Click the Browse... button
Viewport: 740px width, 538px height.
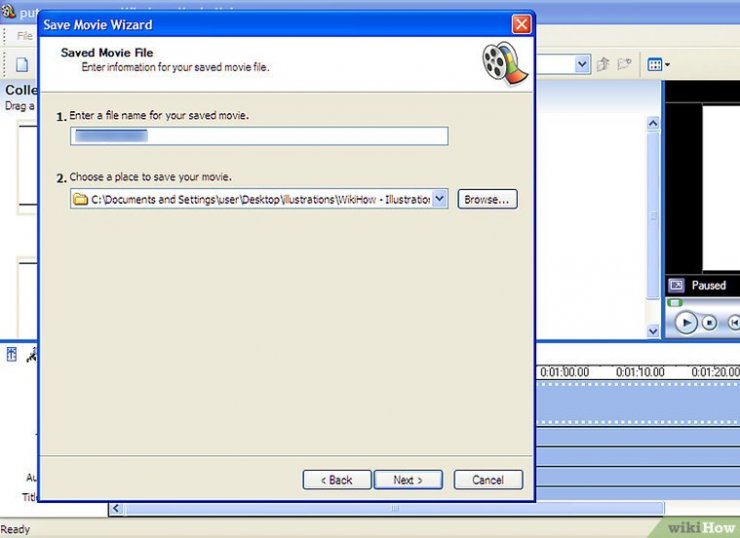487,199
